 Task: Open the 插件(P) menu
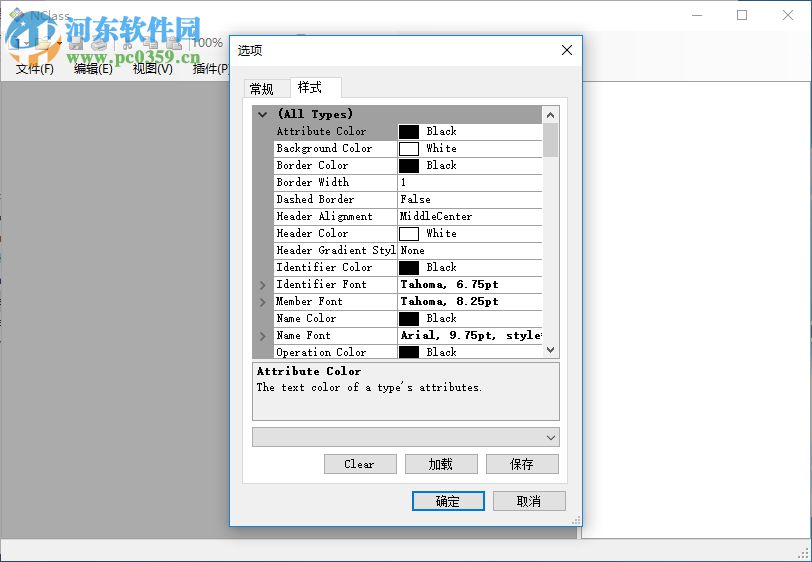coord(211,69)
